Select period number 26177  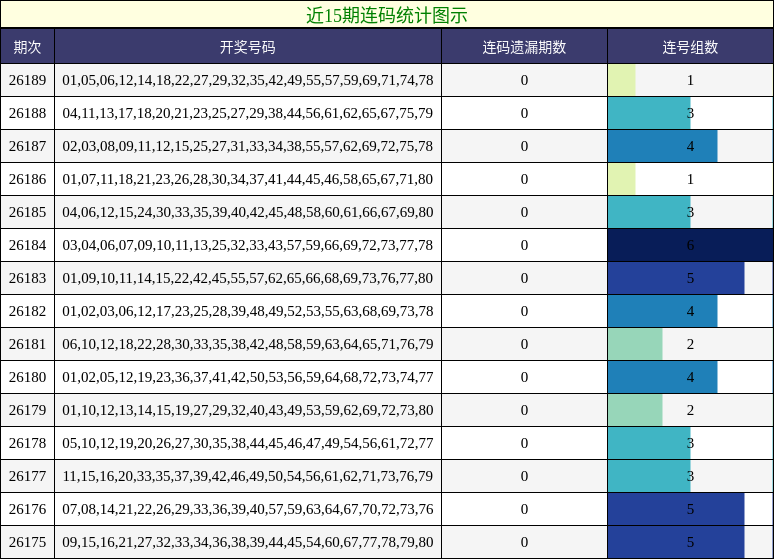[27, 477]
